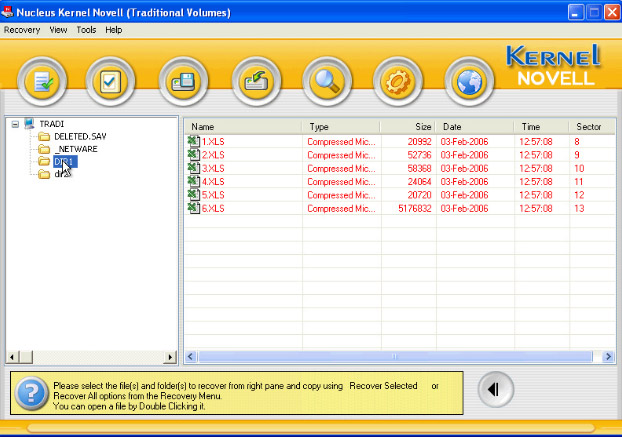Click folder icon next to _NETWARE
The height and width of the screenshot is (437, 622).
(x=44, y=150)
